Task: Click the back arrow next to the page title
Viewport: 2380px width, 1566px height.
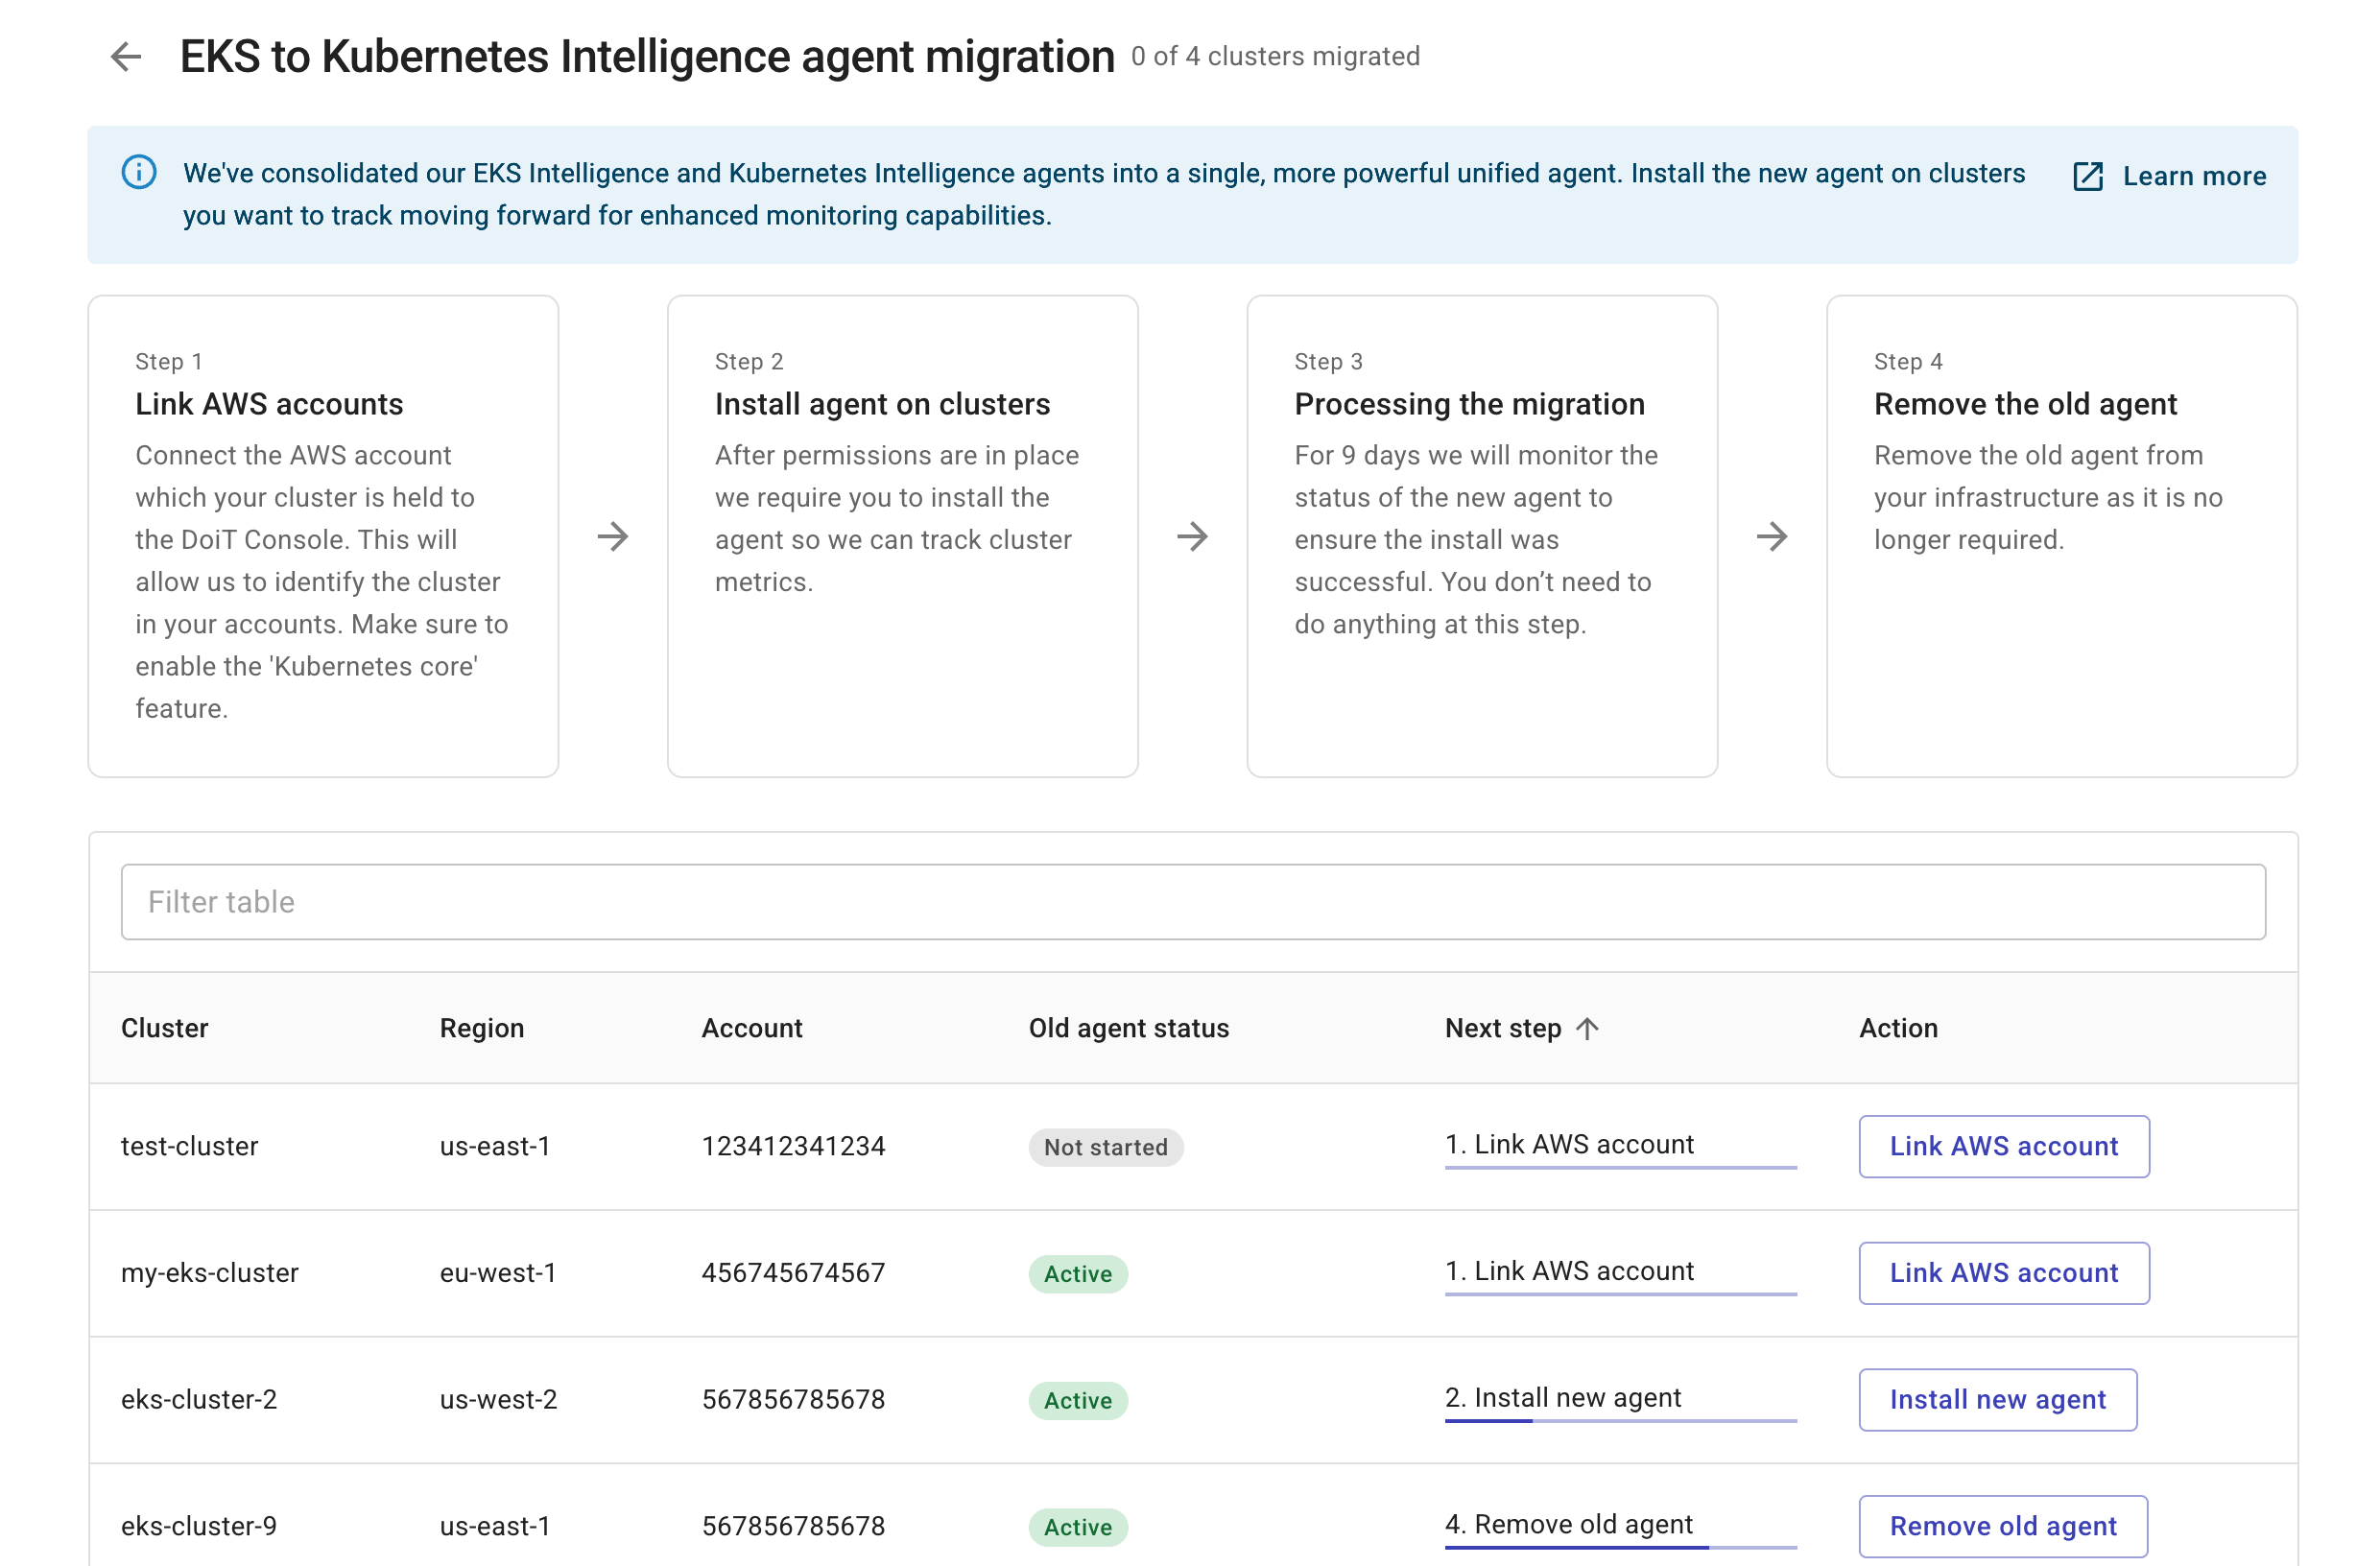Action: [126, 57]
